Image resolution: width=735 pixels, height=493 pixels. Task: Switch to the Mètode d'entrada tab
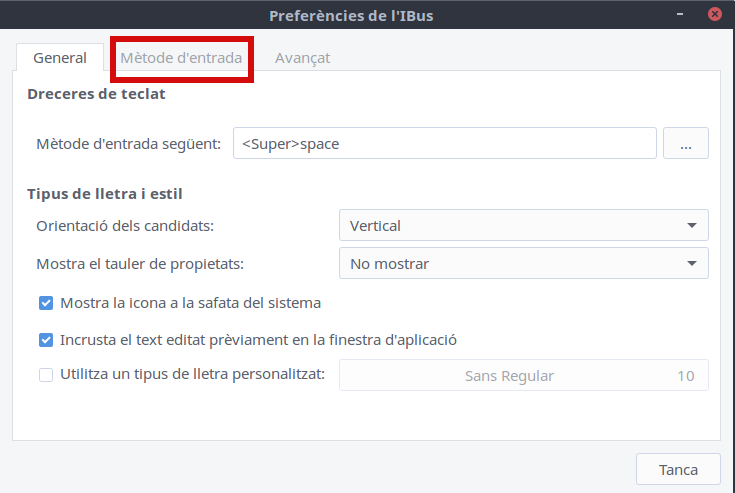click(x=181, y=58)
